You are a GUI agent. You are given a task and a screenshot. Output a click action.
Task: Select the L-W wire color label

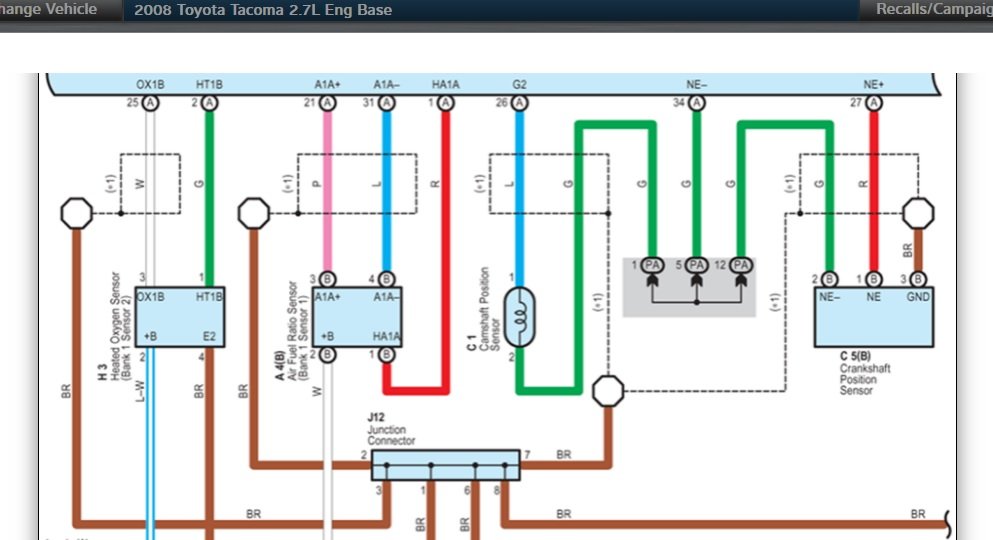(140, 391)
